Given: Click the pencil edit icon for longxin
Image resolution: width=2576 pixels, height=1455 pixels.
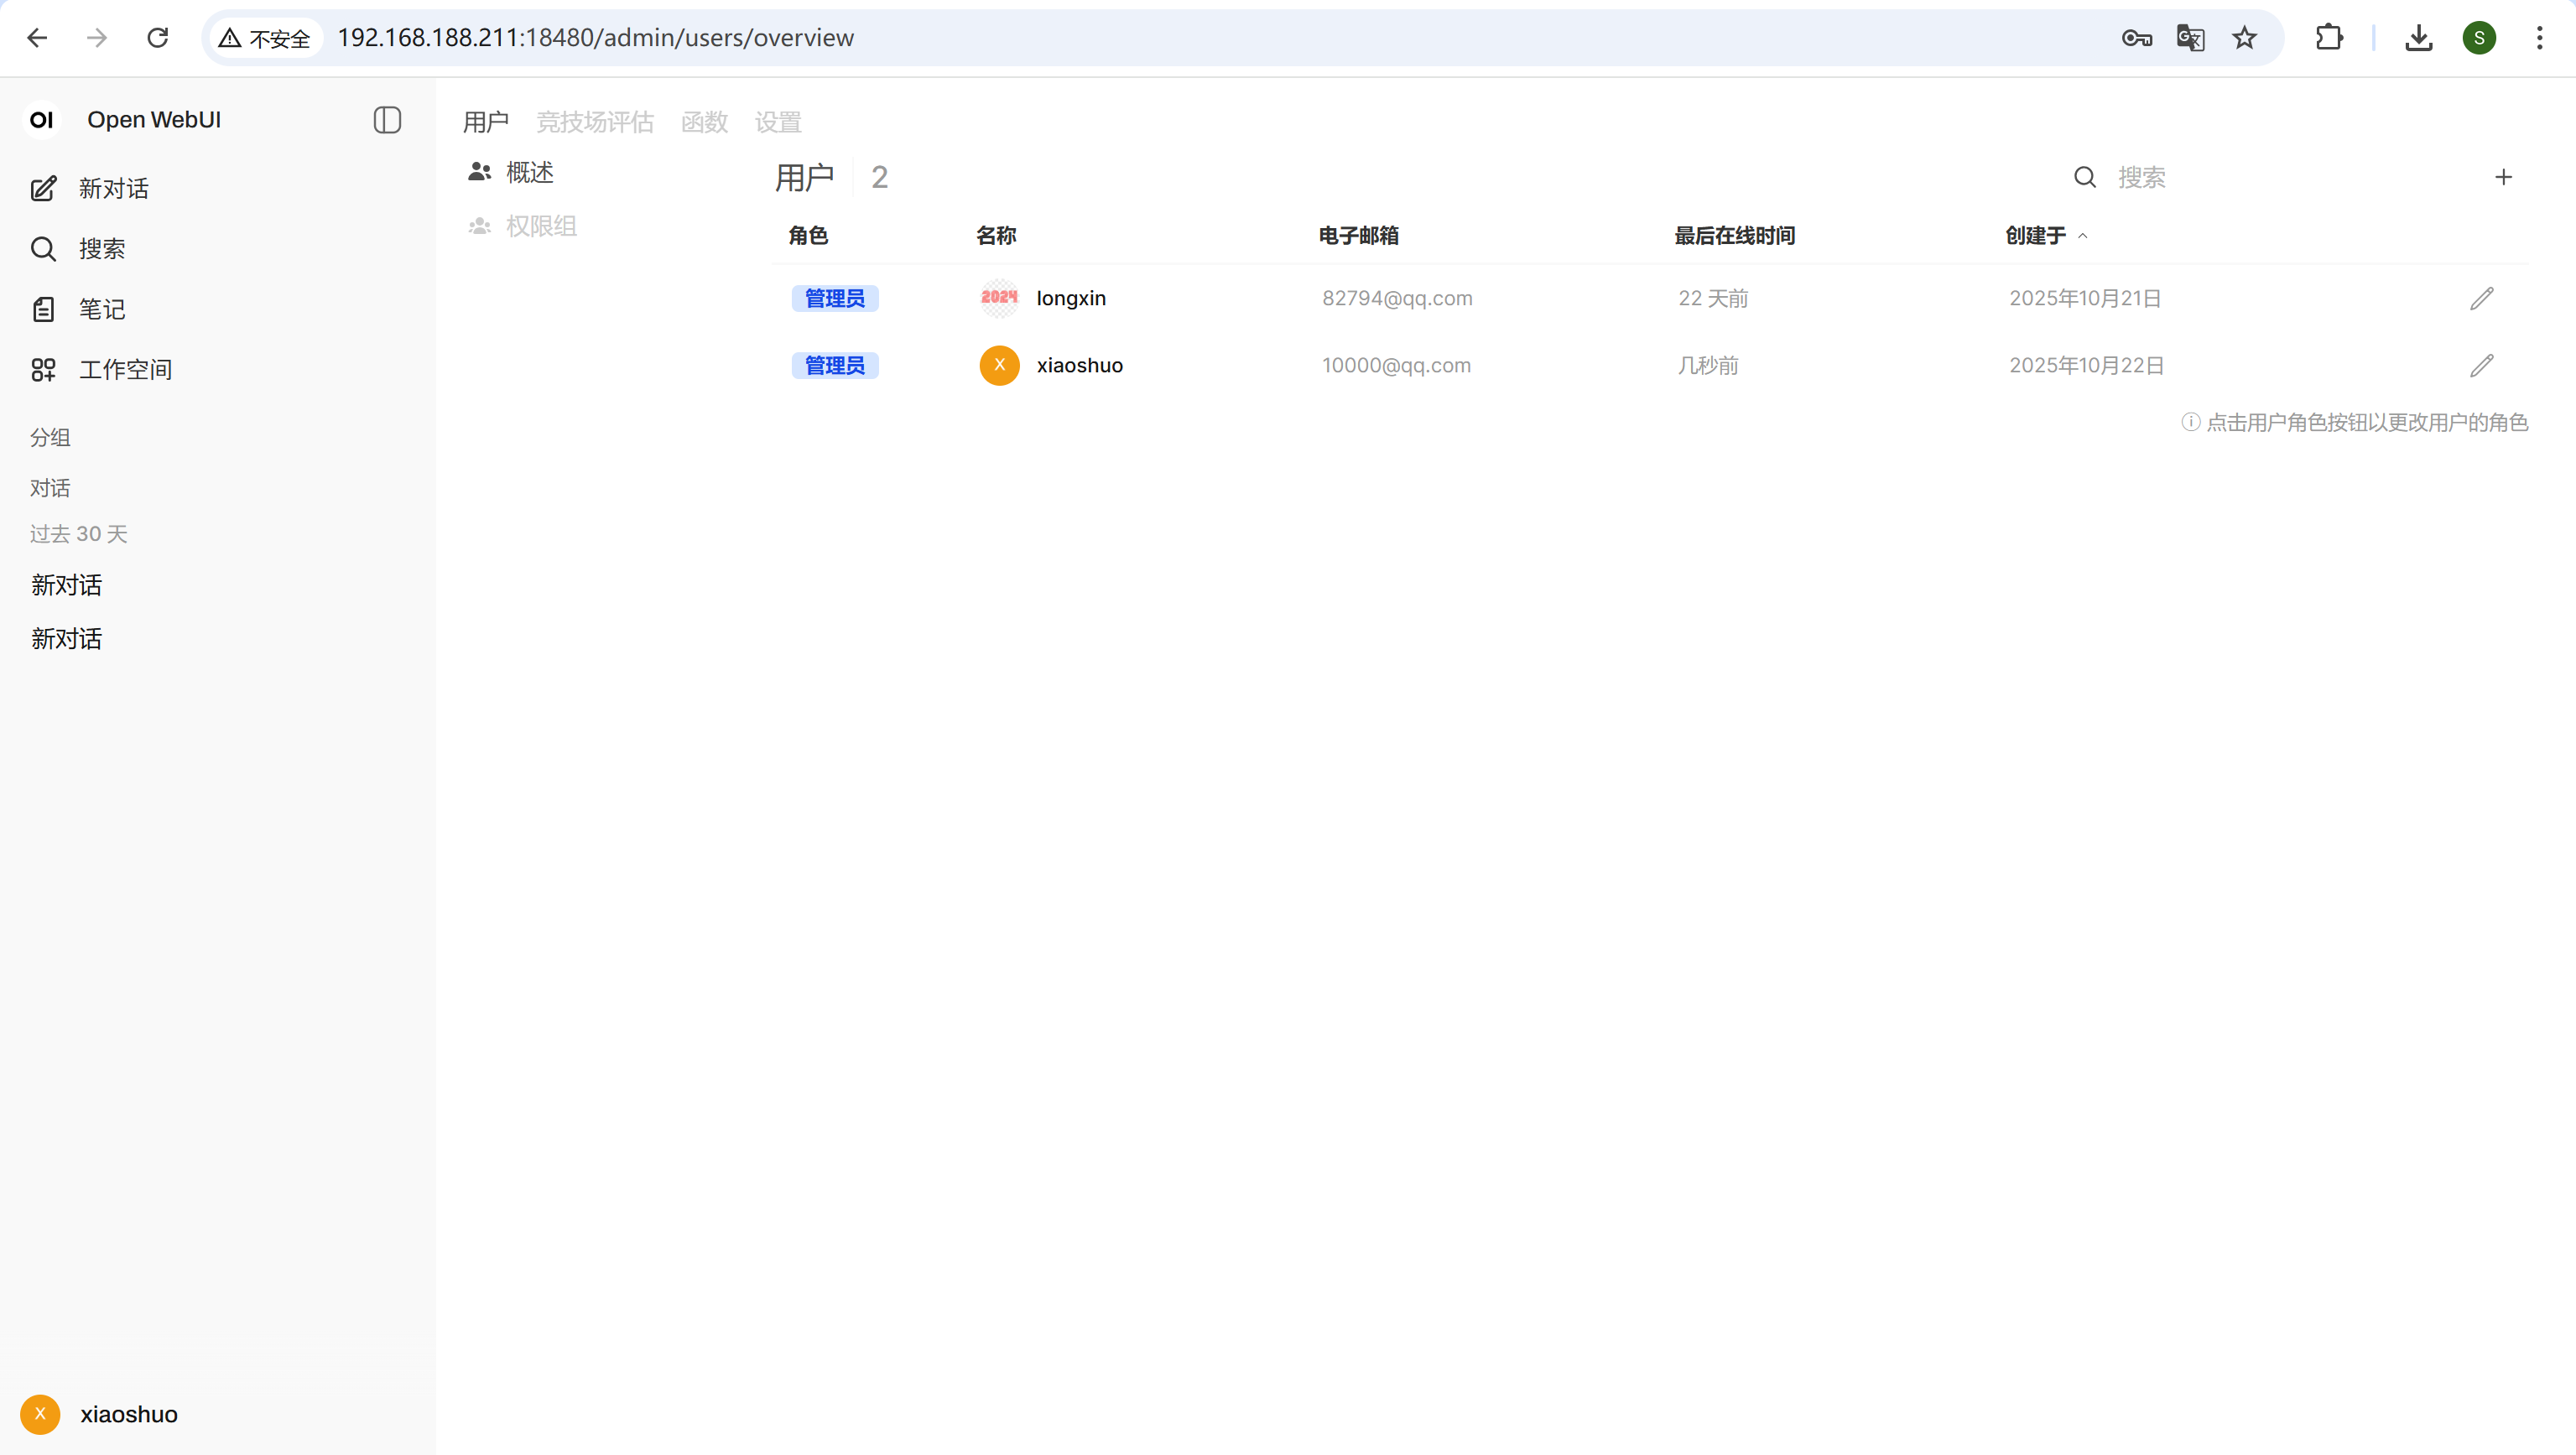Looking at the screenshot, I should click(2481, 298).
